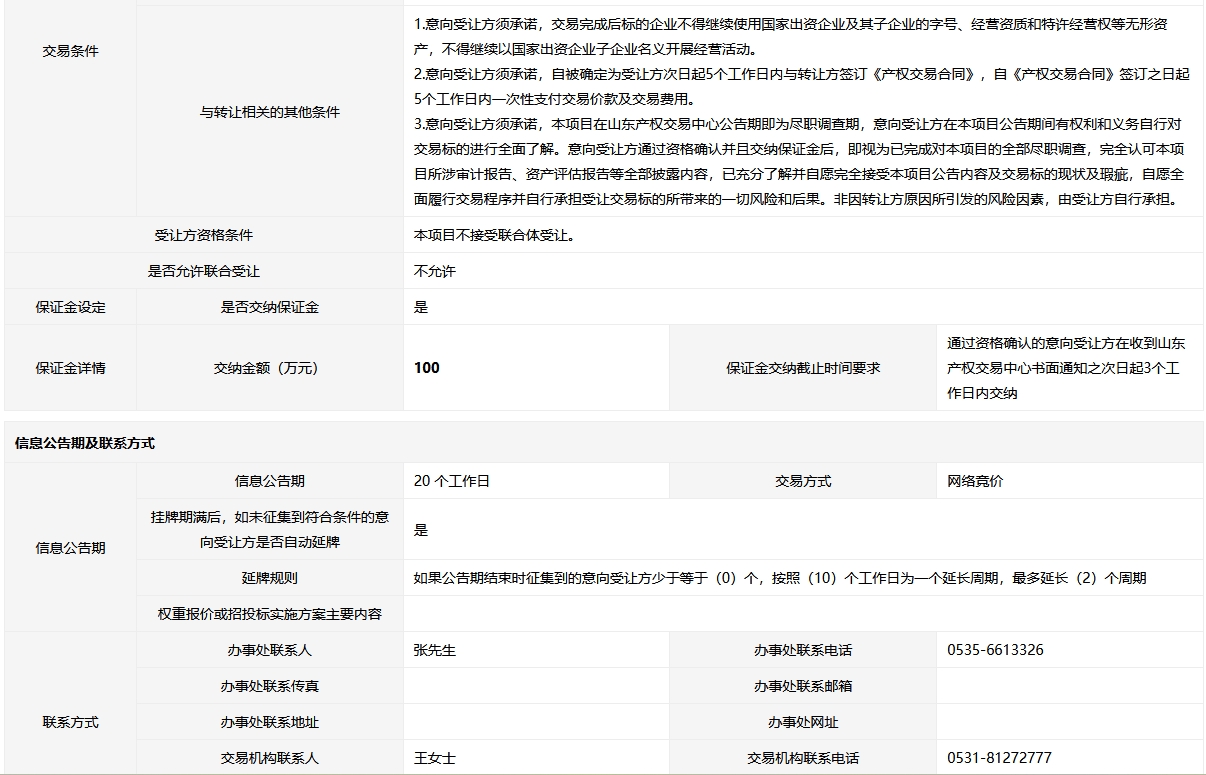This screenshot has height=775, width=1206.
Task: Click the '受让方资格条件' label
Action: (x=203, y=235)
